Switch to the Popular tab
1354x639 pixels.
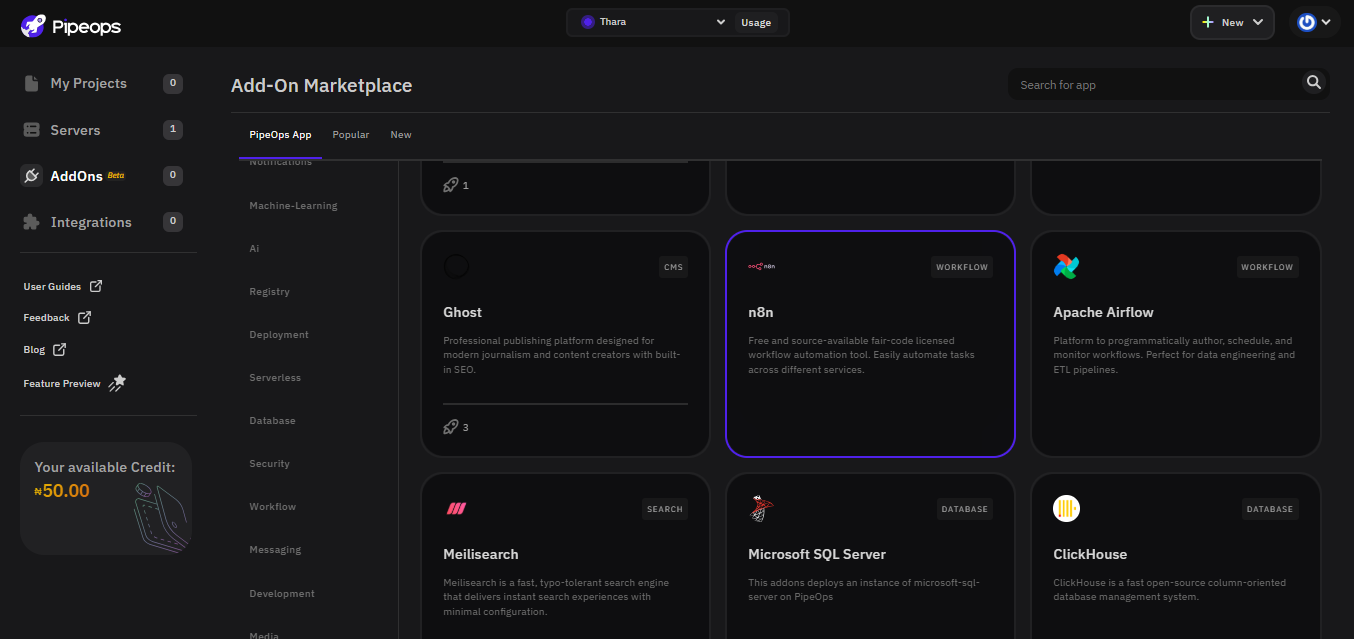pyautogui.click(x=351, y=135)
